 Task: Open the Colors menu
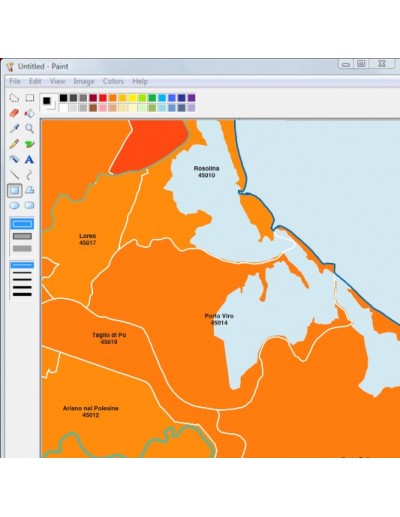[113, 81]
